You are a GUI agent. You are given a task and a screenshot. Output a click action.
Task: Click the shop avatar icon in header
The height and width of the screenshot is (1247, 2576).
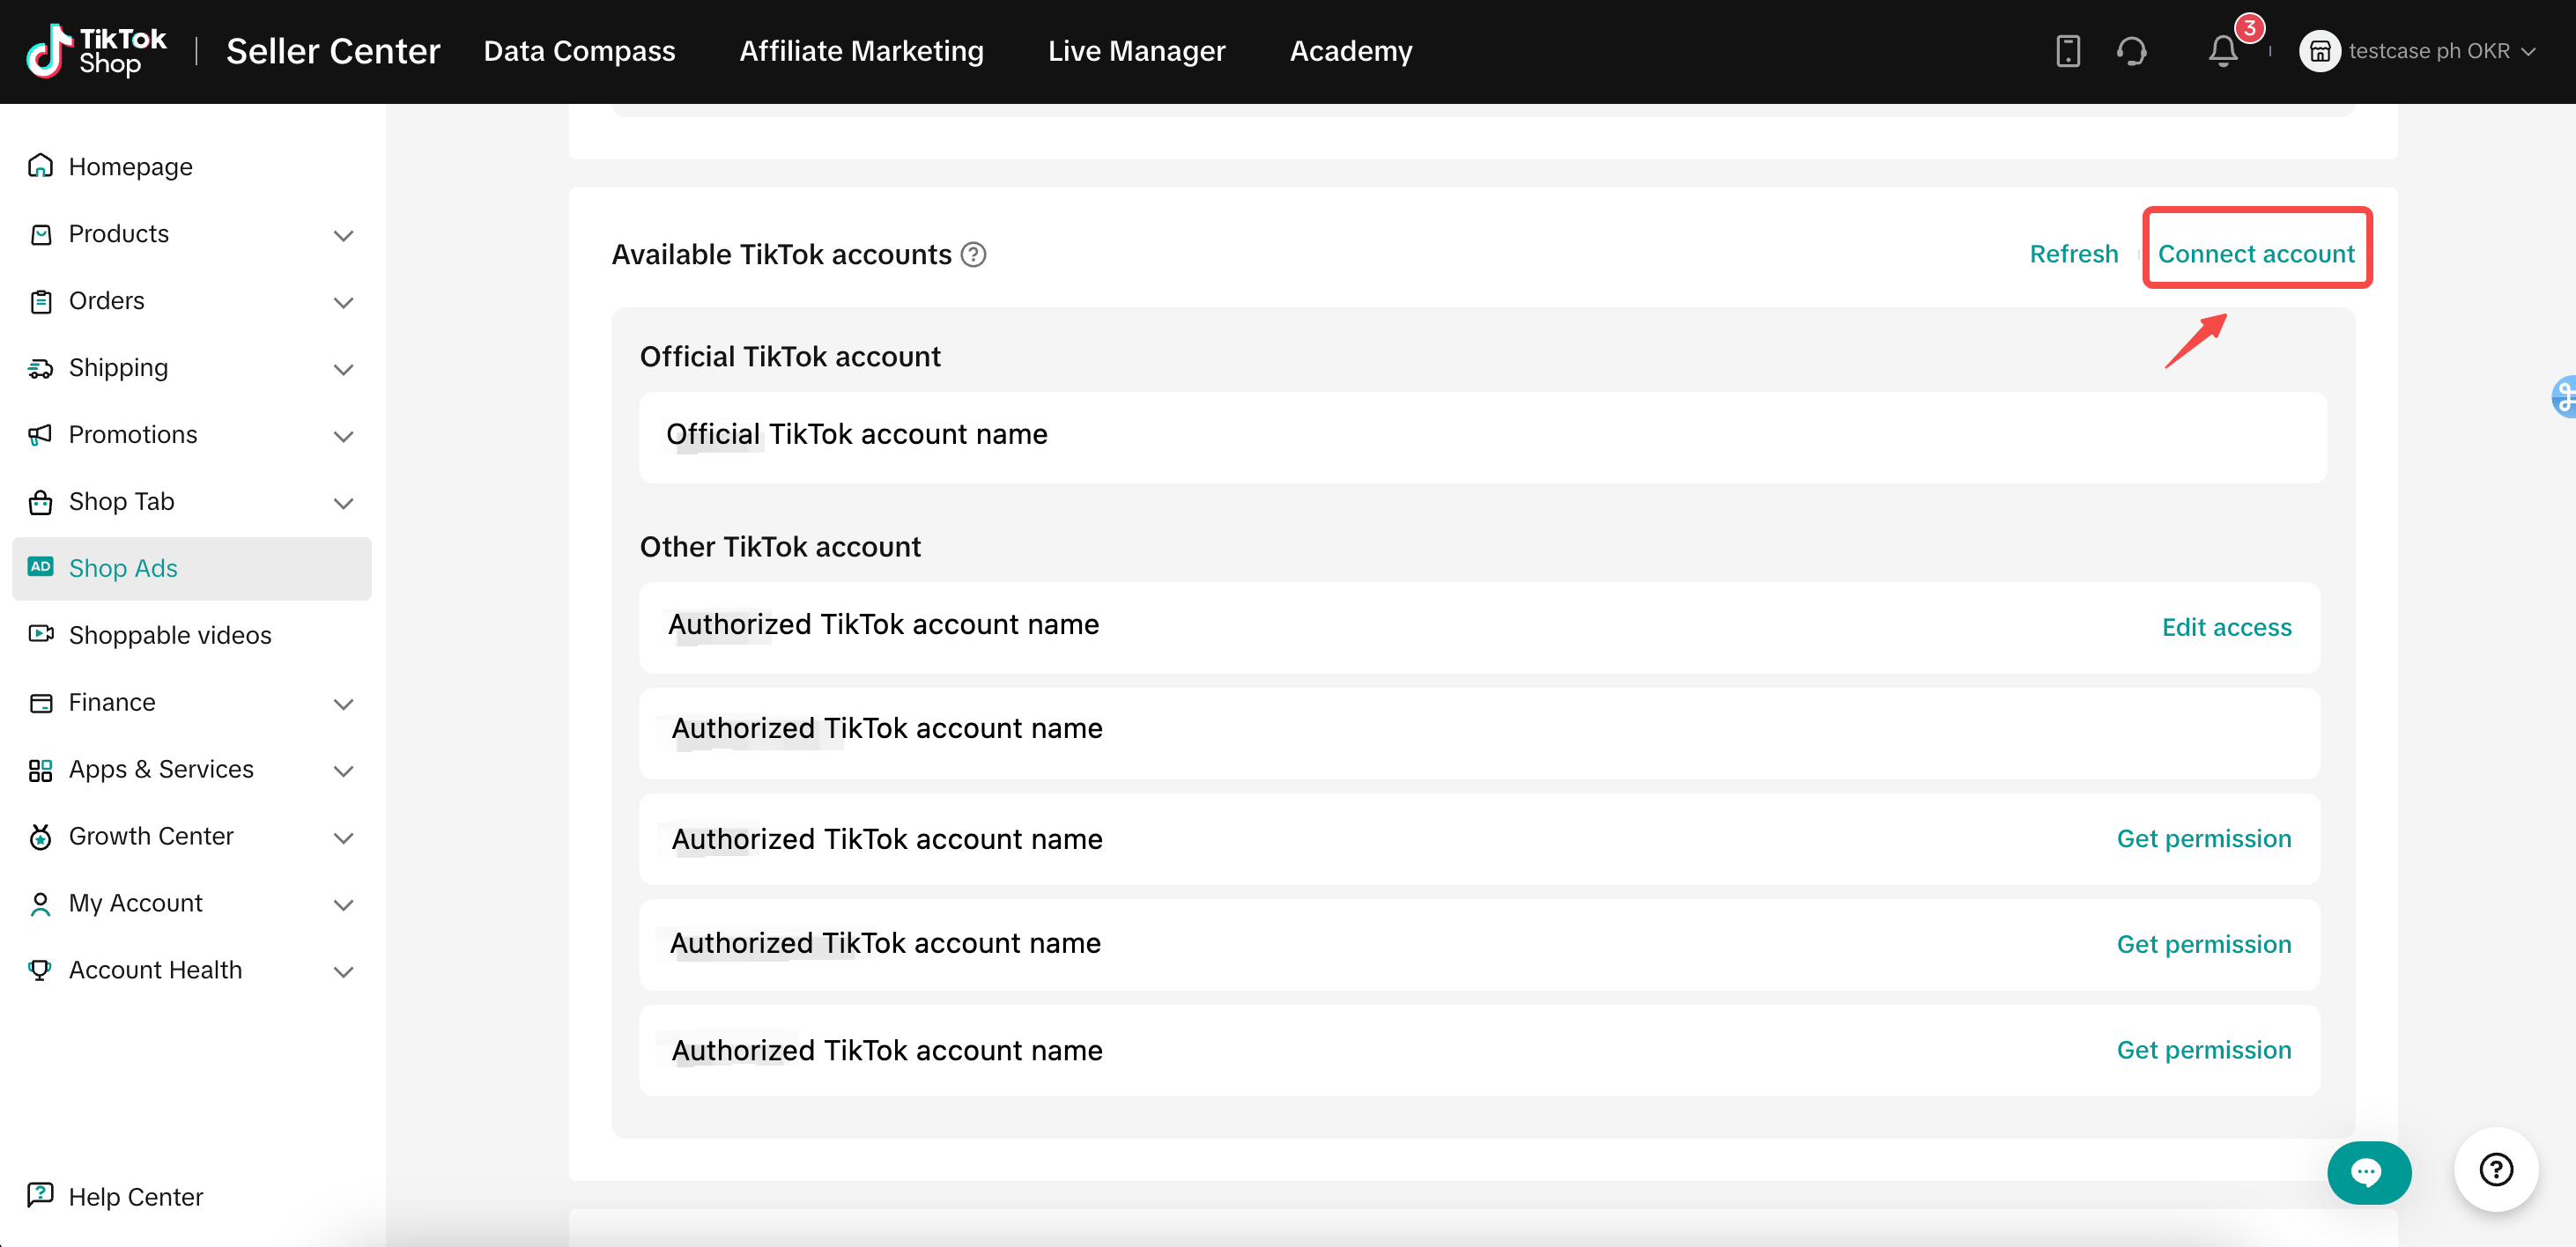(x=2319, y=51)
